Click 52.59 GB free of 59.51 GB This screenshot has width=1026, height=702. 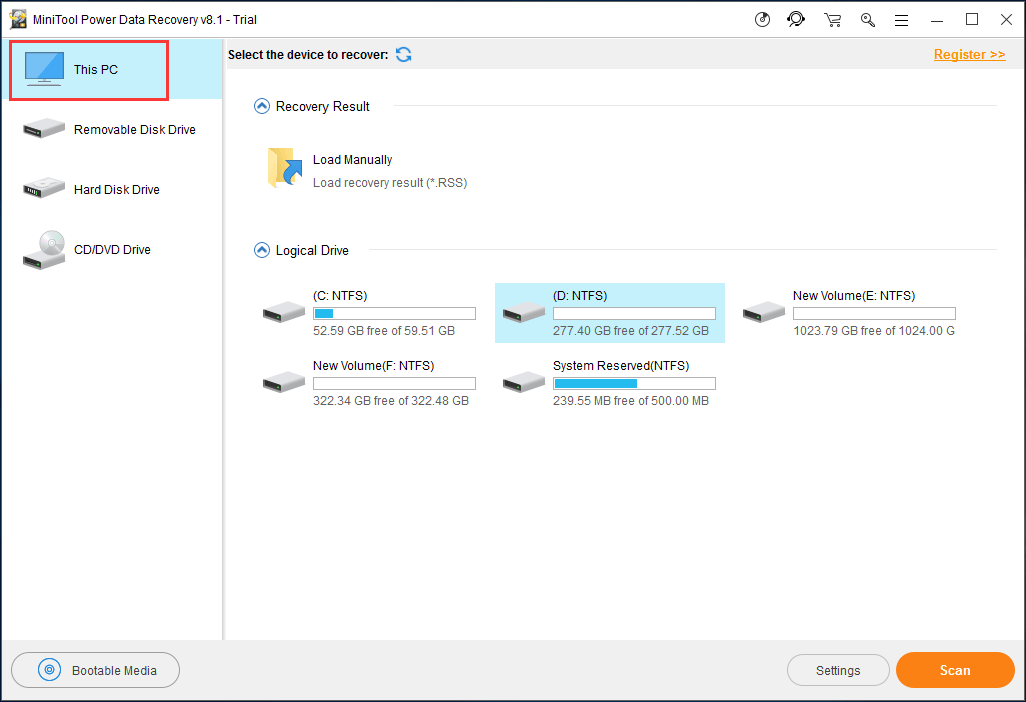pos(384,330)
